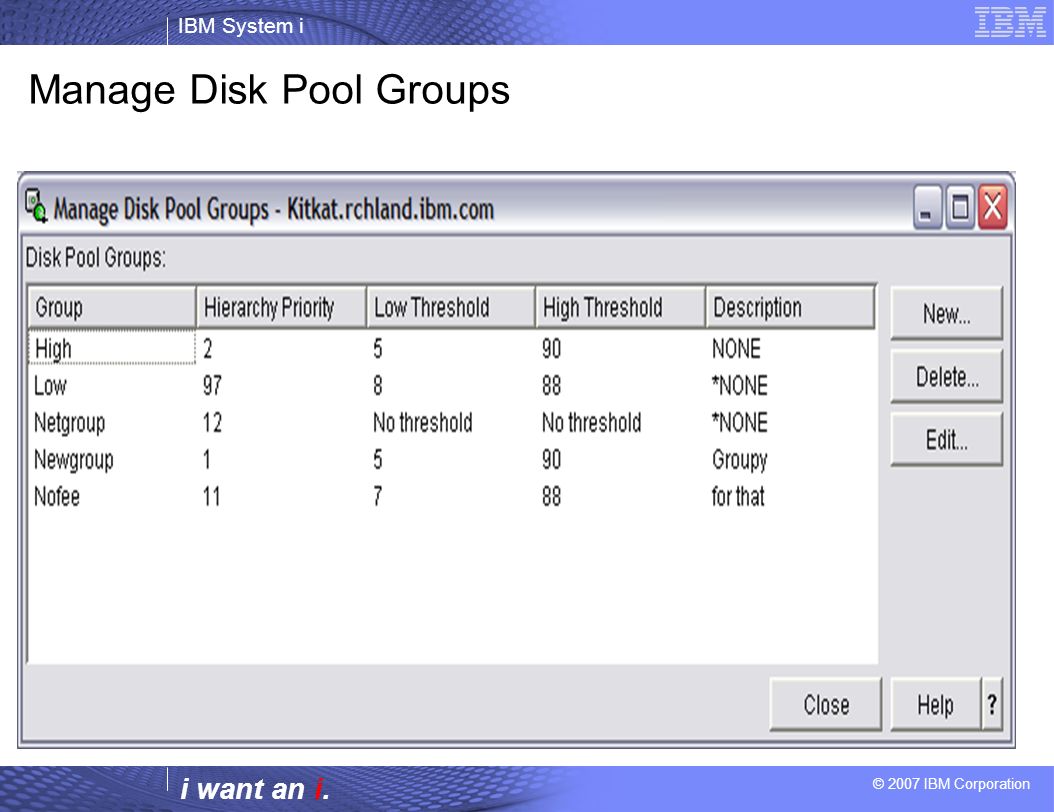Click priority value 2 in High row
This screenshot has height=812, width=1054.
click(208, 349)
